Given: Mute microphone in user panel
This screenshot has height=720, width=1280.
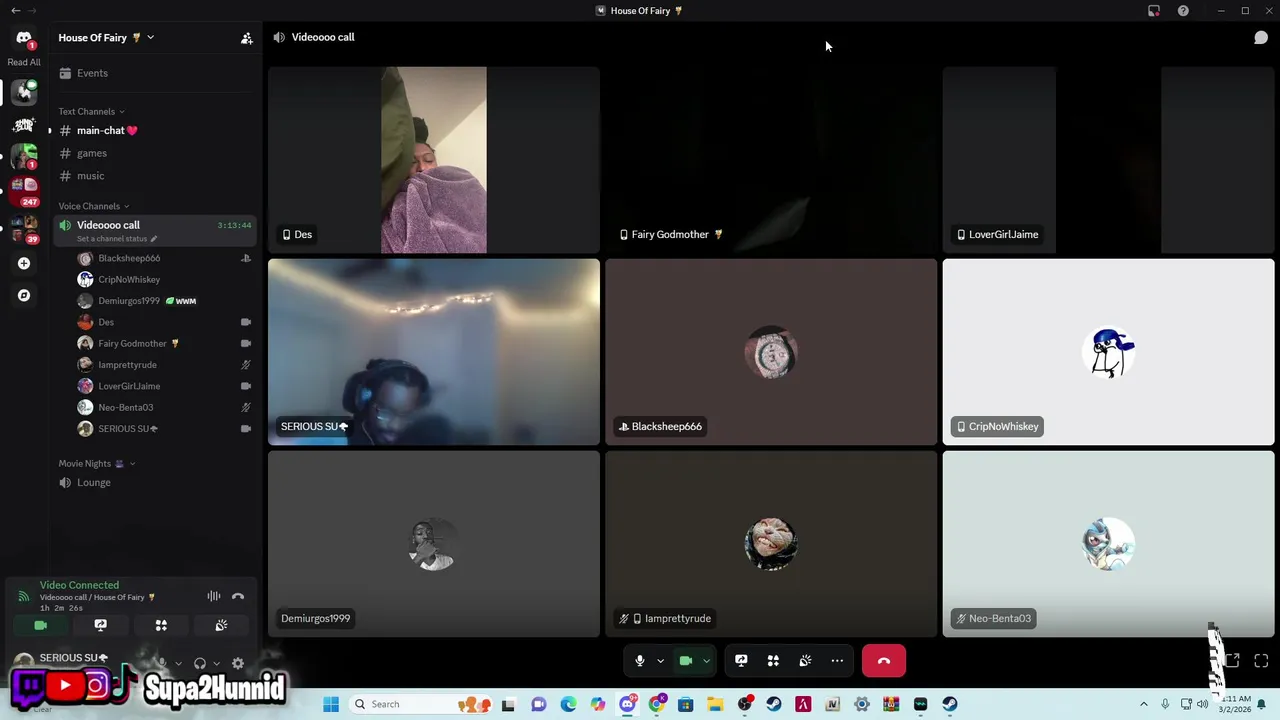Looking at the screenshot, I should click(163, 663).
